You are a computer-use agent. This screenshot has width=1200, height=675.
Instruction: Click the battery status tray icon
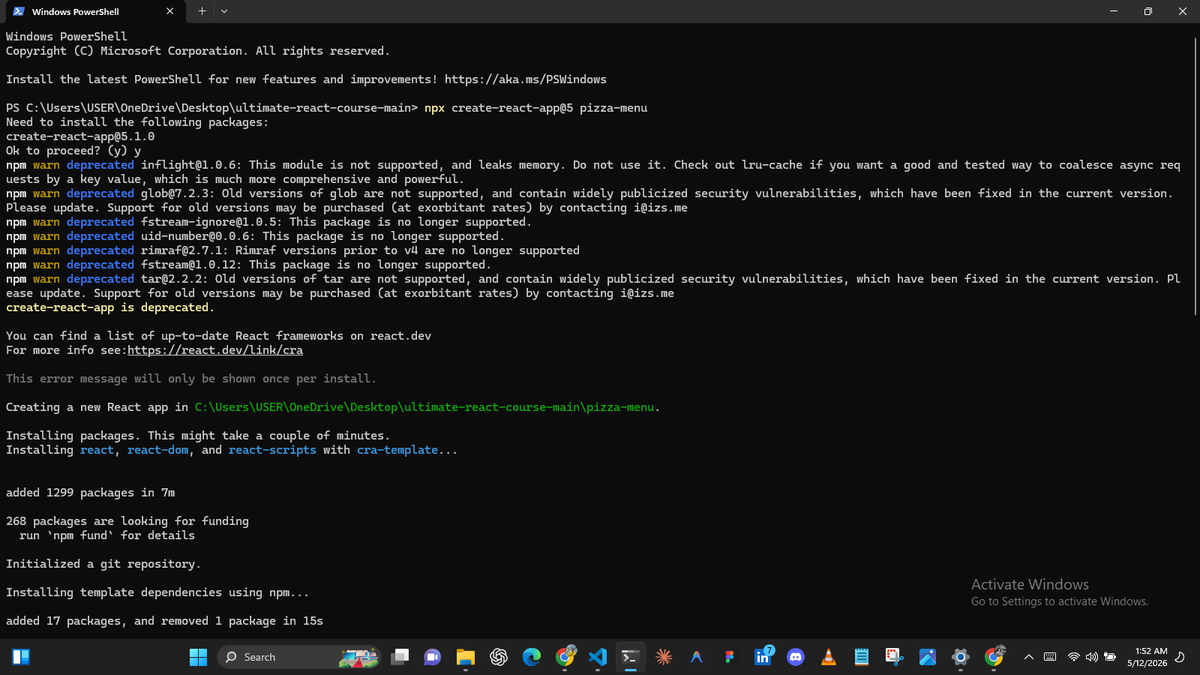tap(1109, 657)
